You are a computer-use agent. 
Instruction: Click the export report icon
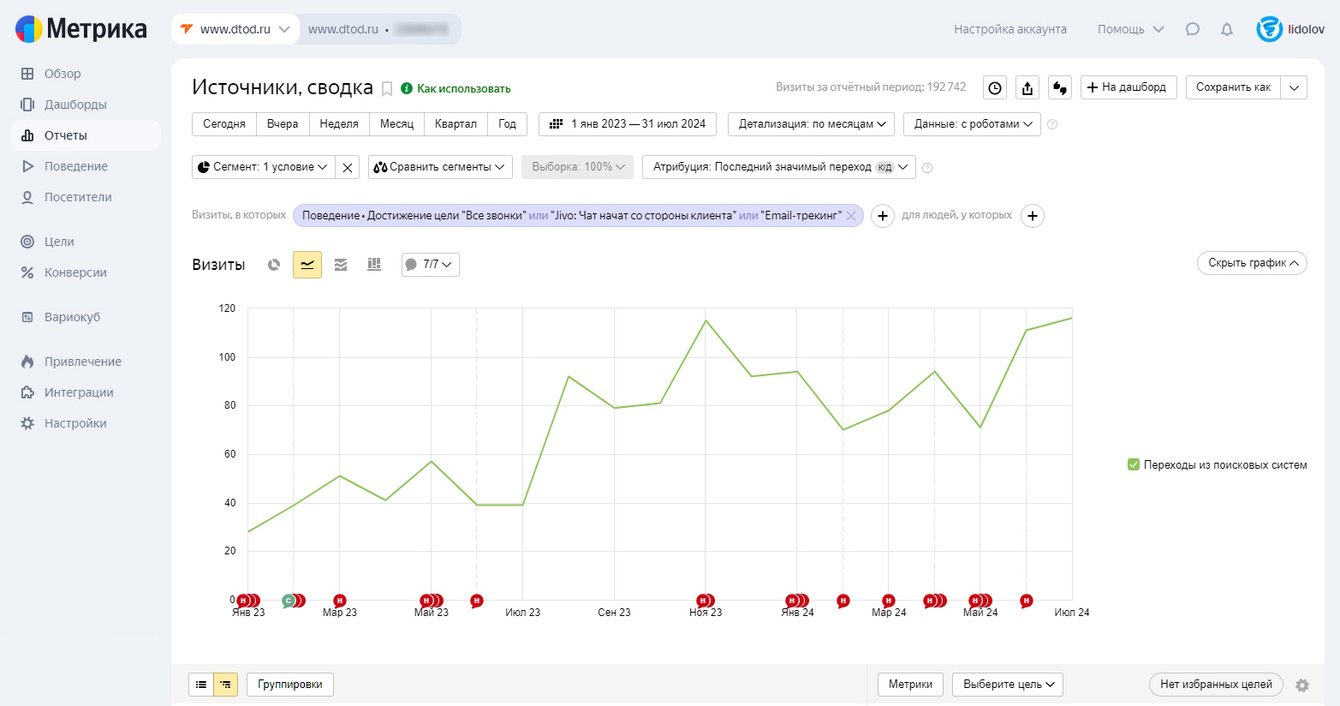(1027, 88)
